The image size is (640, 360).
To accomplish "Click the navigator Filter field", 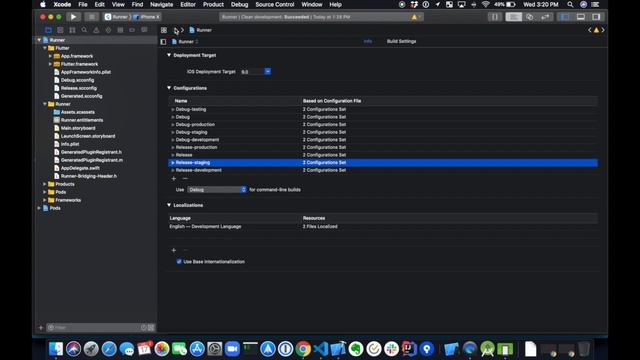I will (96, 327).
